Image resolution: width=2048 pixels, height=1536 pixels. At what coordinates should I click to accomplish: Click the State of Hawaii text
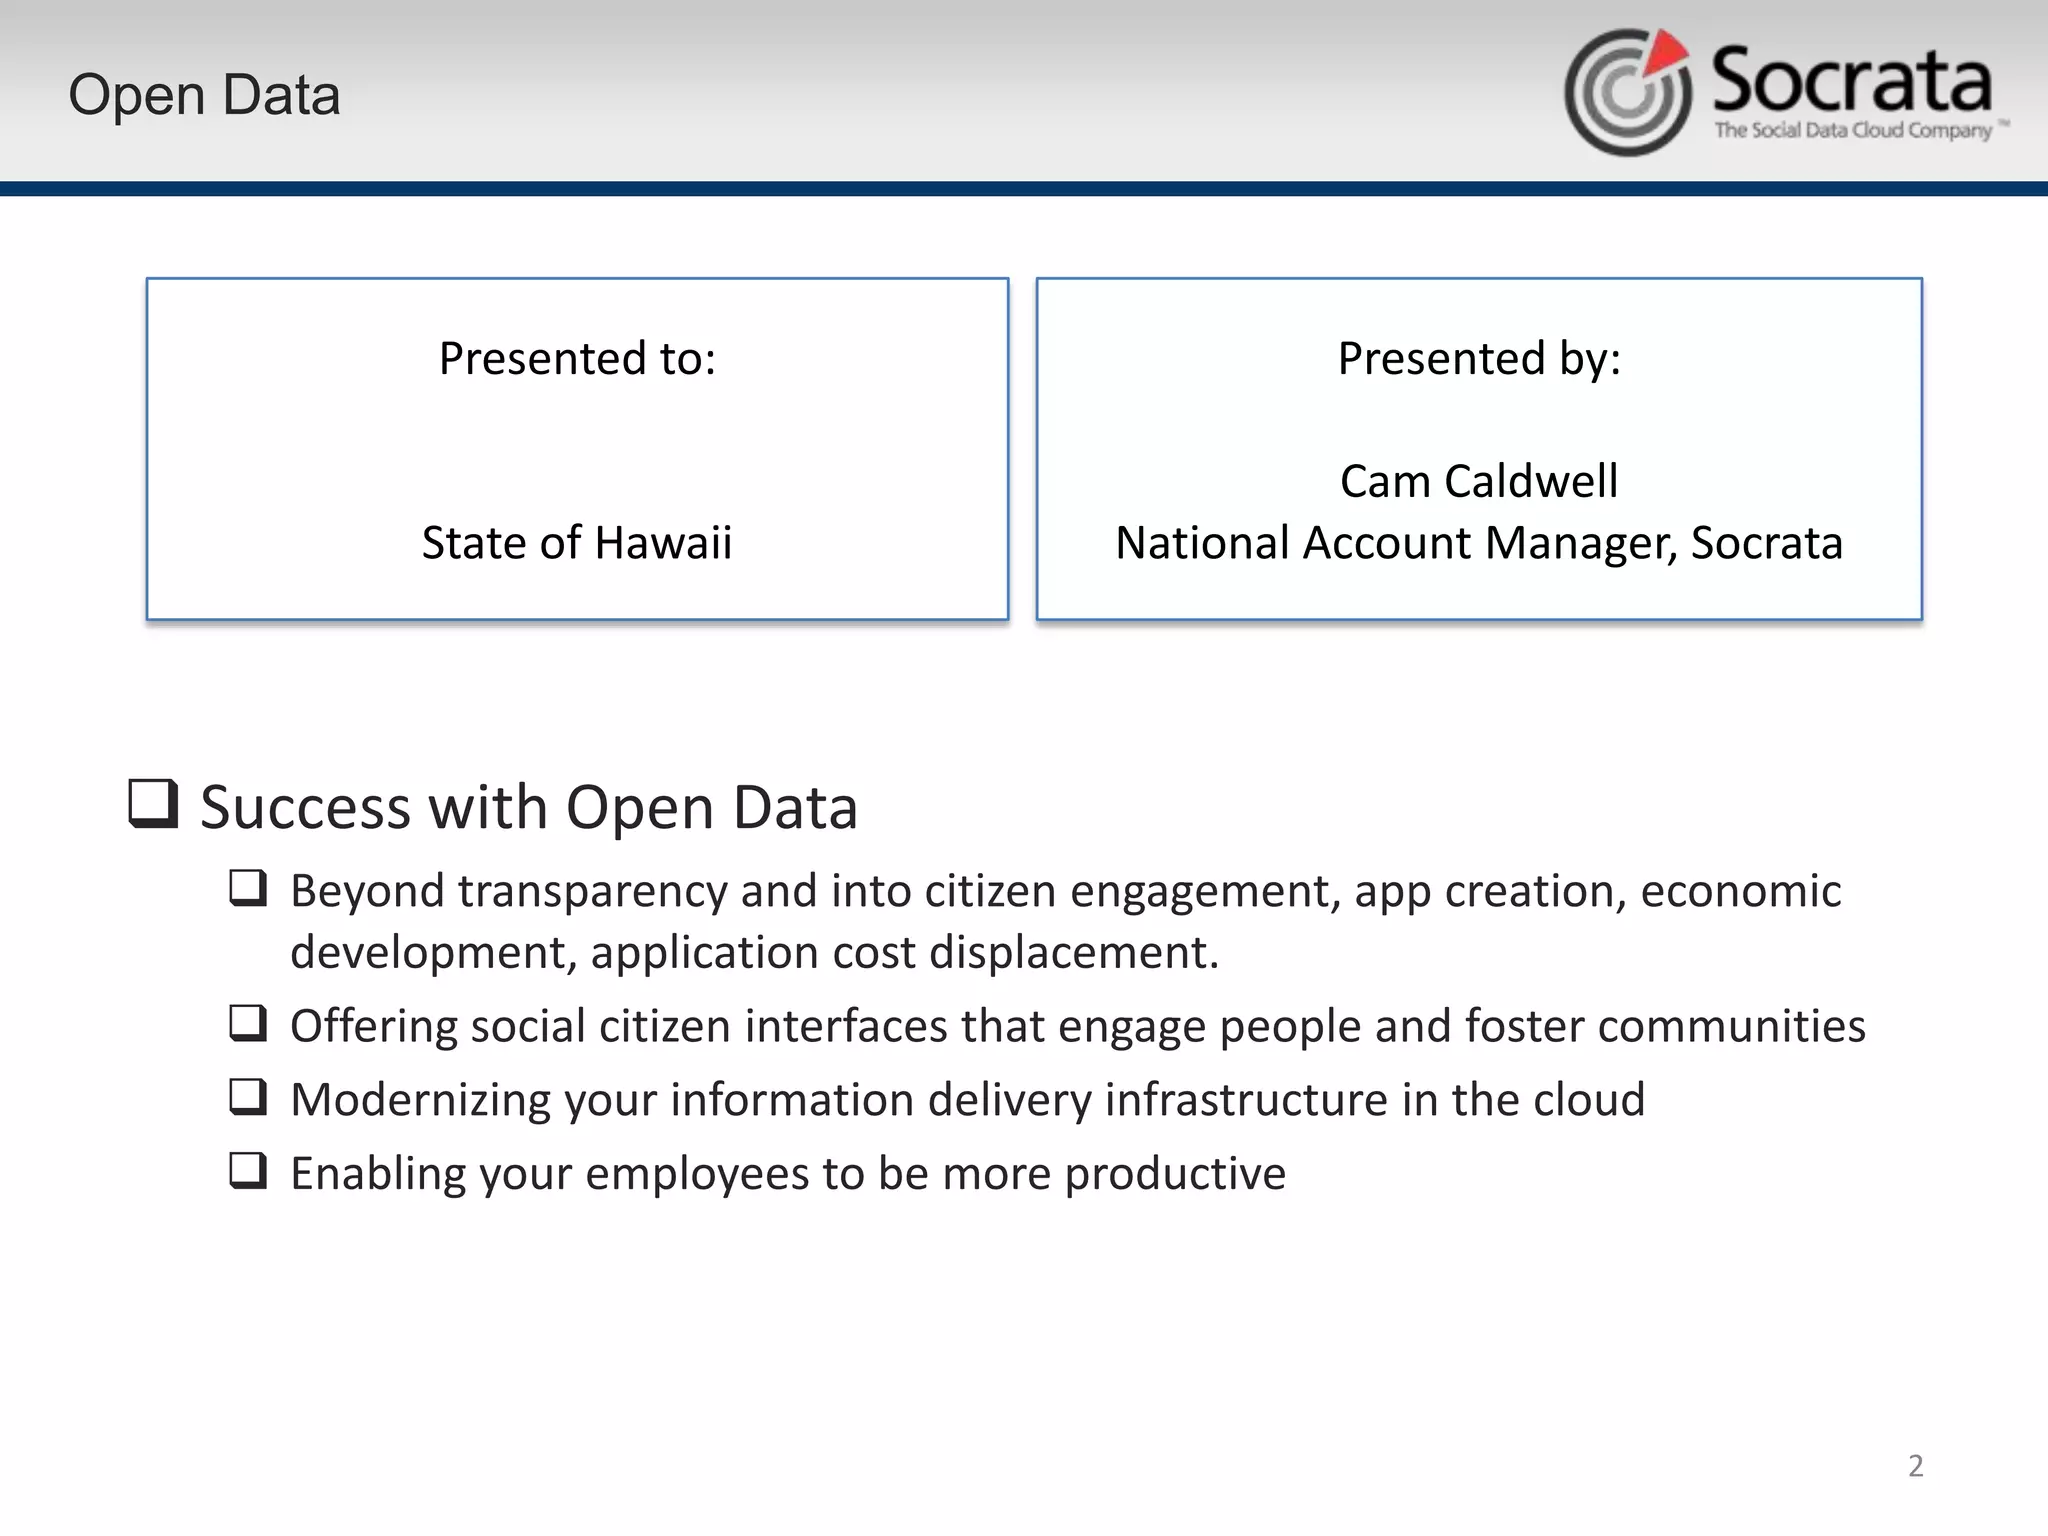(x=577, y=543)
